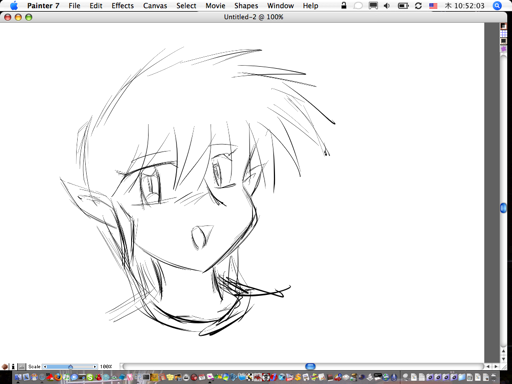Click the Scale slider left arrow button

click(x=45, y=367)
